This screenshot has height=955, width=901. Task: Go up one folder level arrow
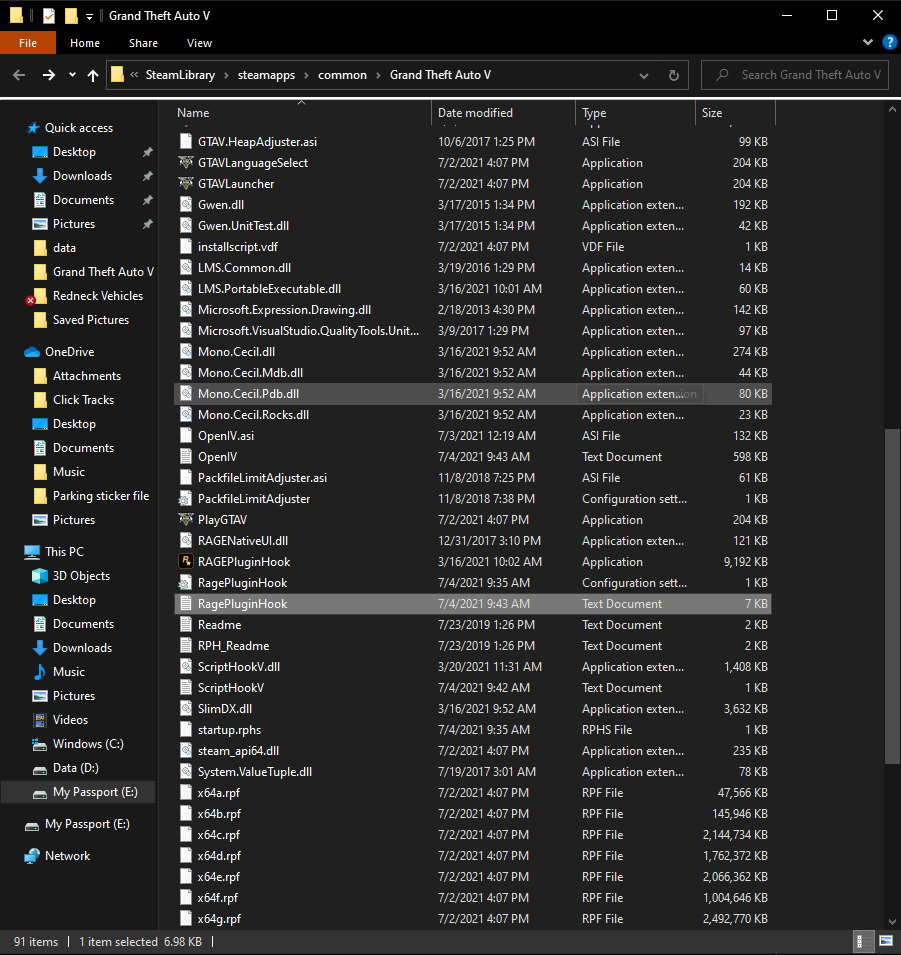click(93, 76)
